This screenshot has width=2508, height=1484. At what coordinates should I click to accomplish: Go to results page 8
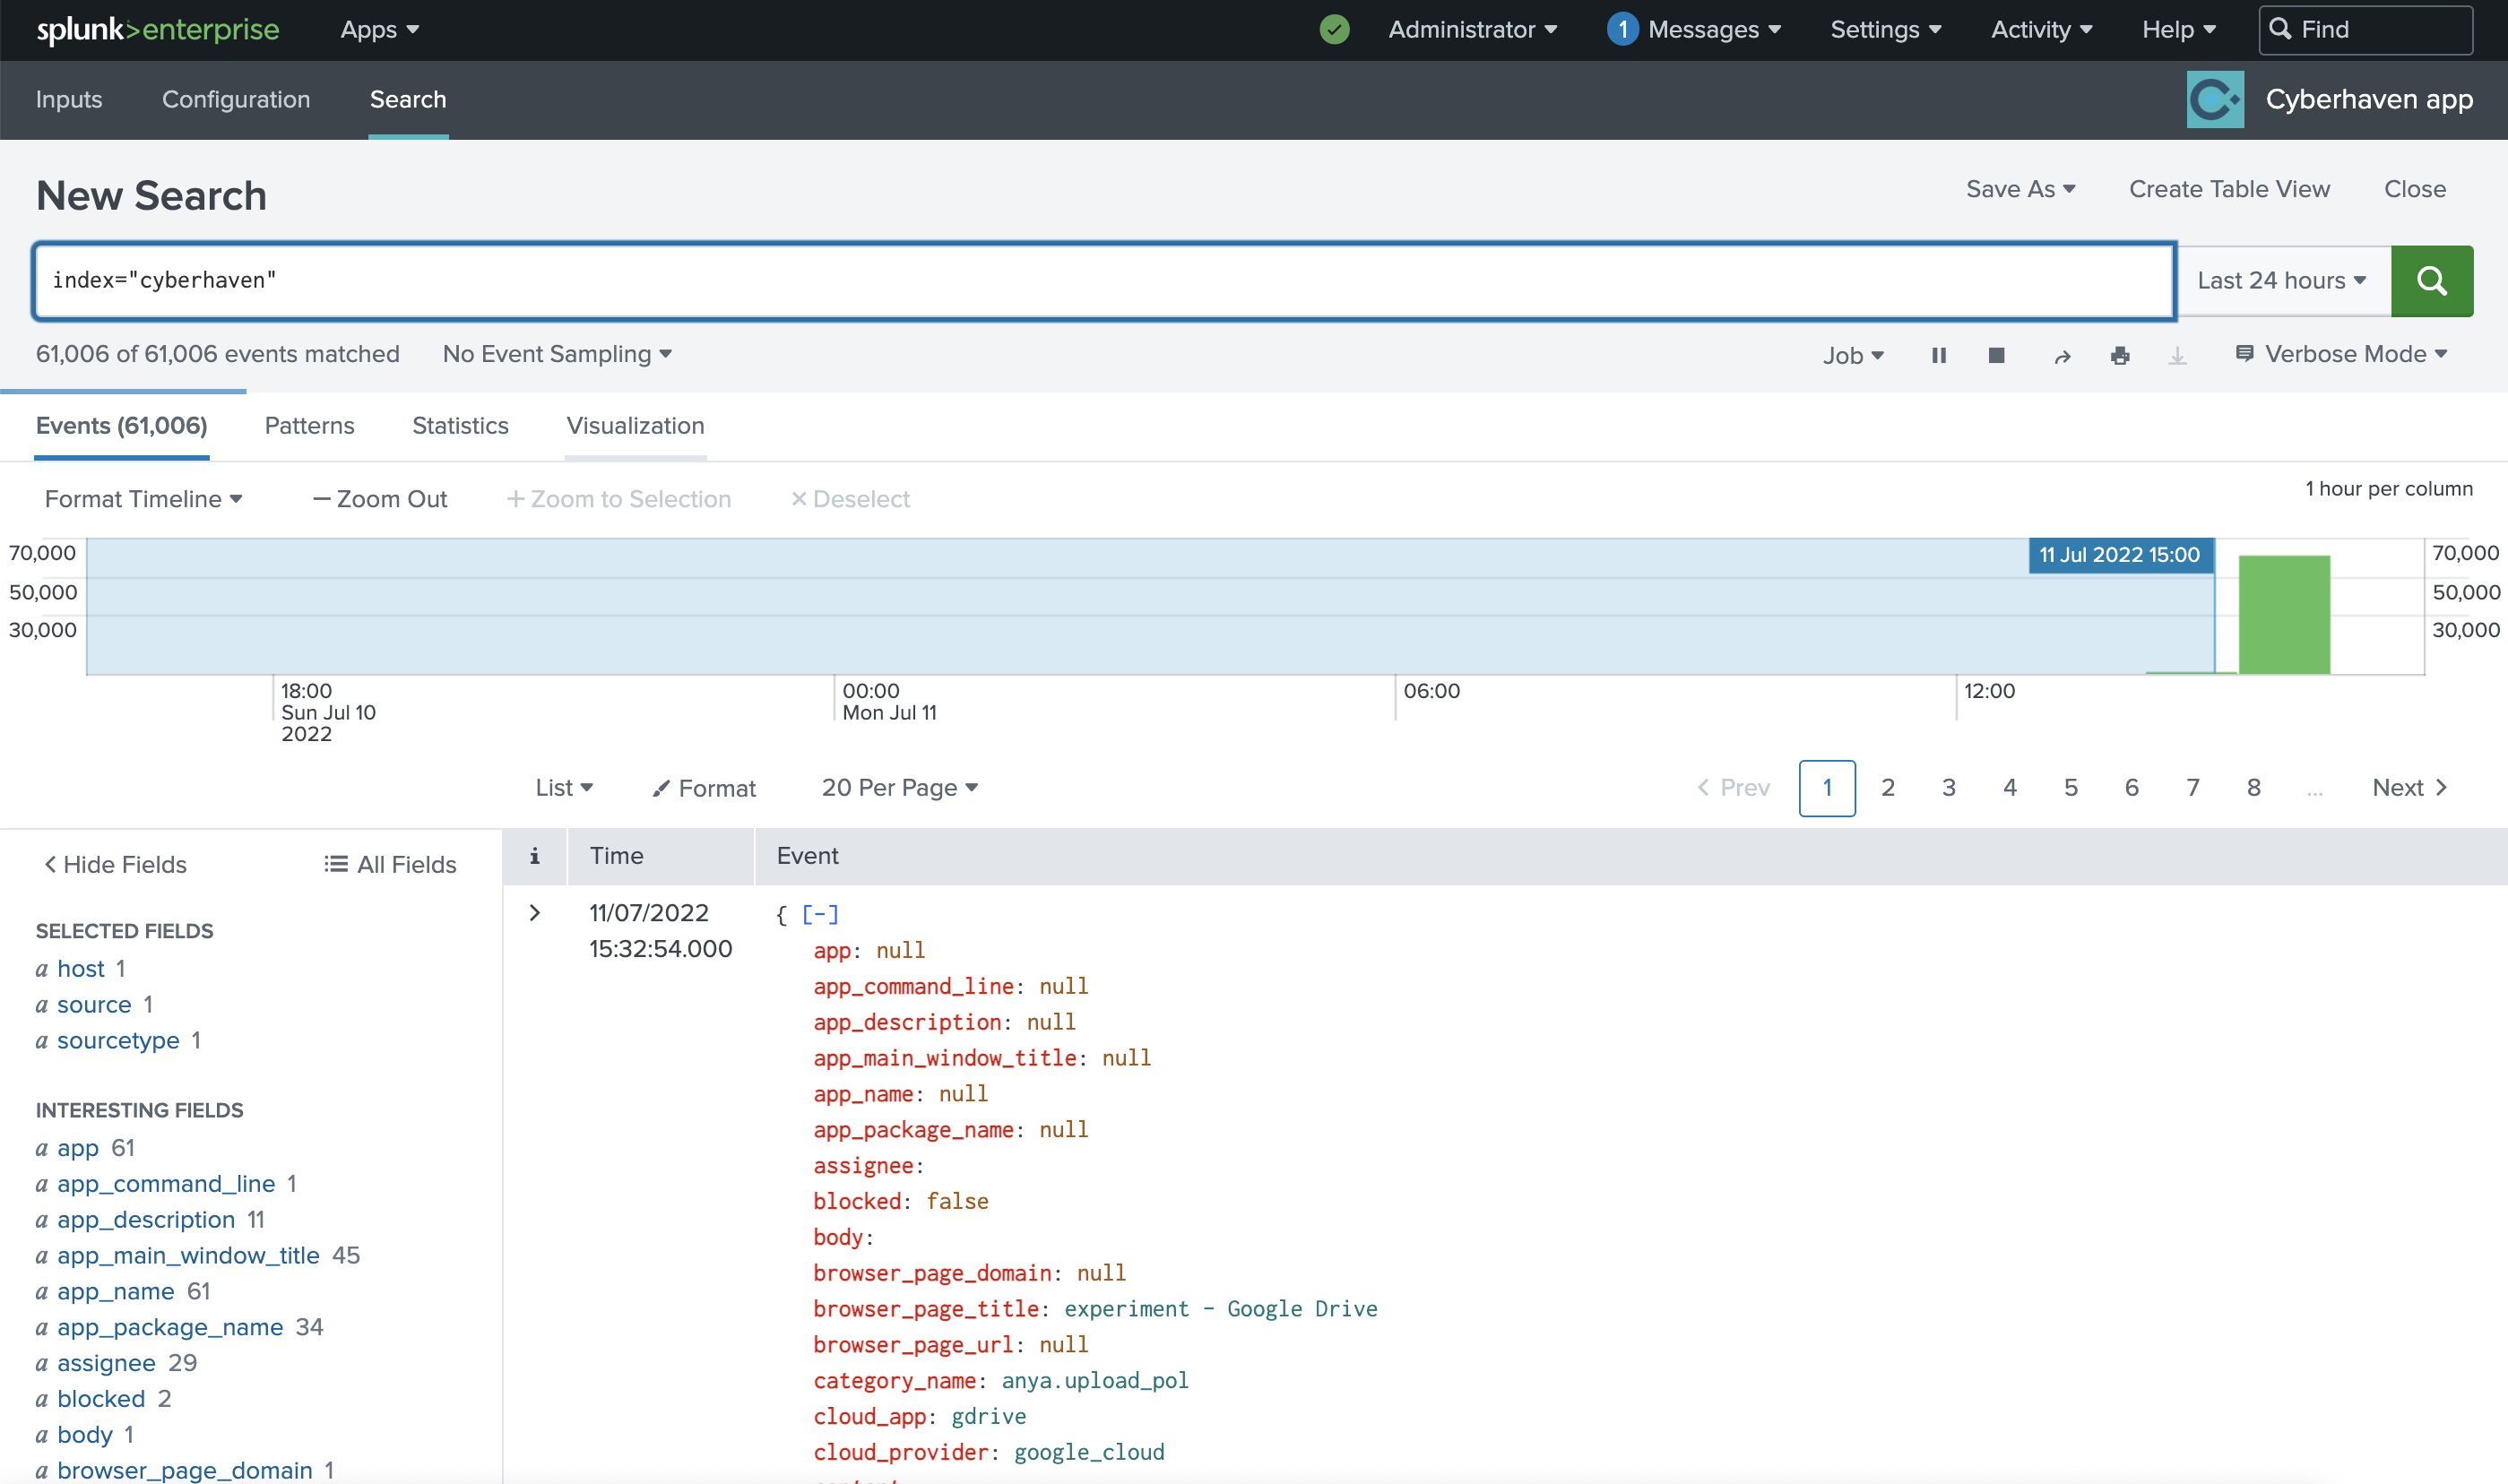(x=2253, y=788)
